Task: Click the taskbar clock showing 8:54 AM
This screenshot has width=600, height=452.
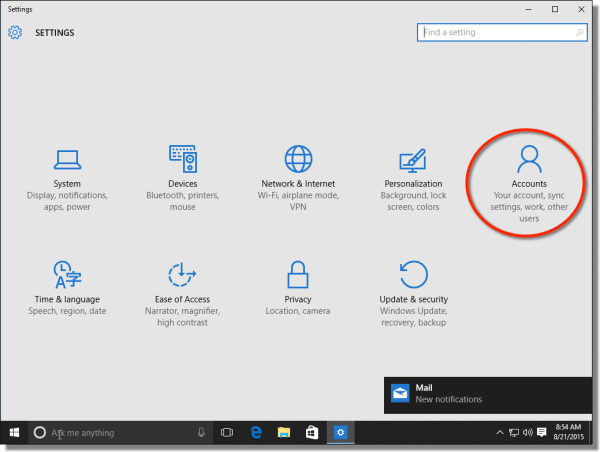Action: coord(569,432)
